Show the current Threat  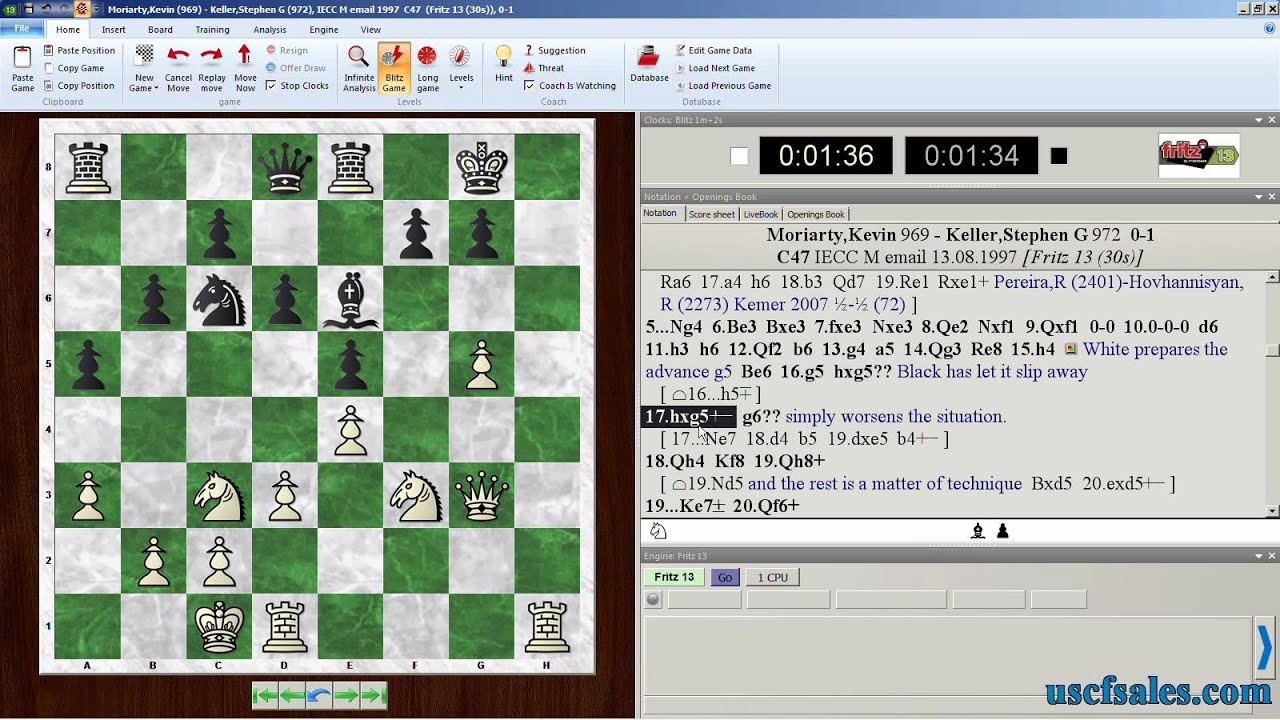coord(543,68)
